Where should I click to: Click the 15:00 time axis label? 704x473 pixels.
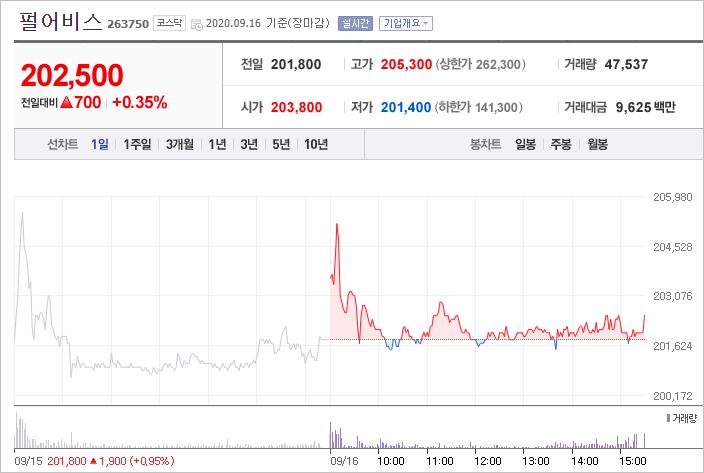click(633, 461)
